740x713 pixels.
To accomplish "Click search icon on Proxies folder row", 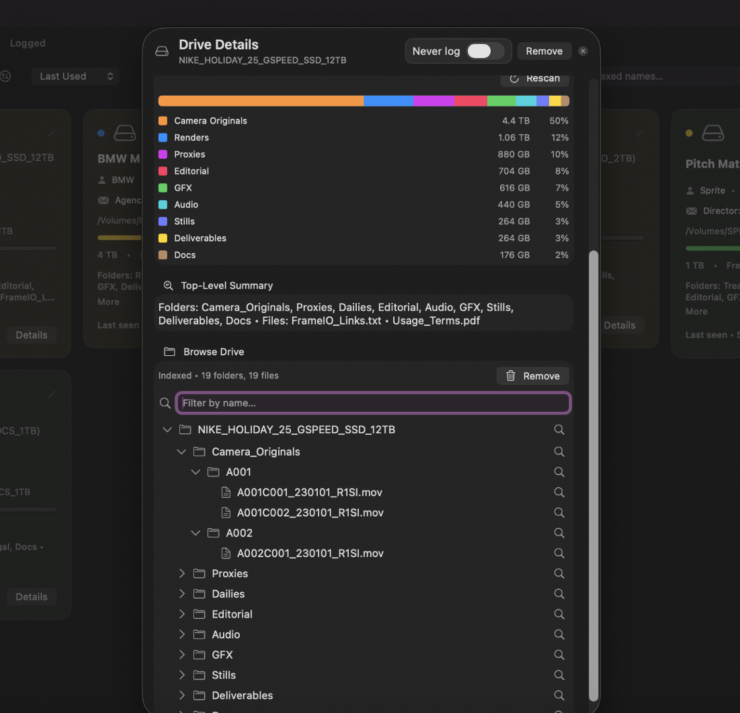I will pos(559,574).
